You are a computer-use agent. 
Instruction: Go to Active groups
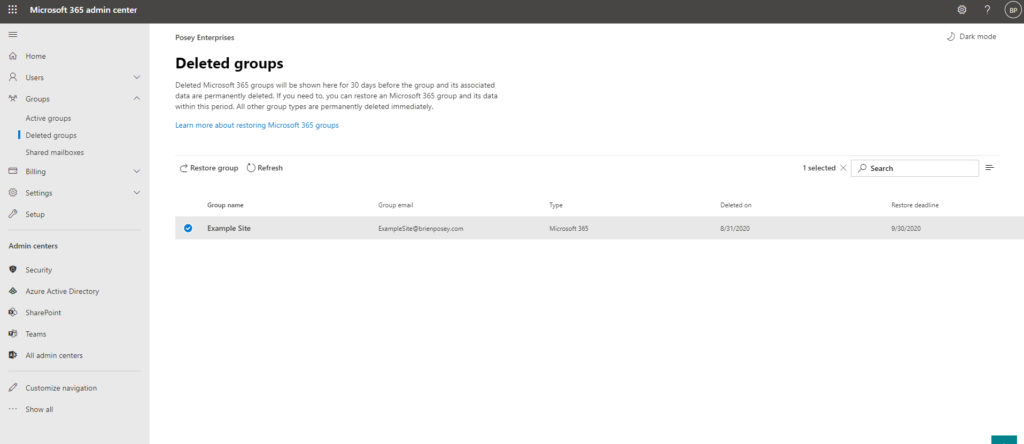(x=48, y=118)
